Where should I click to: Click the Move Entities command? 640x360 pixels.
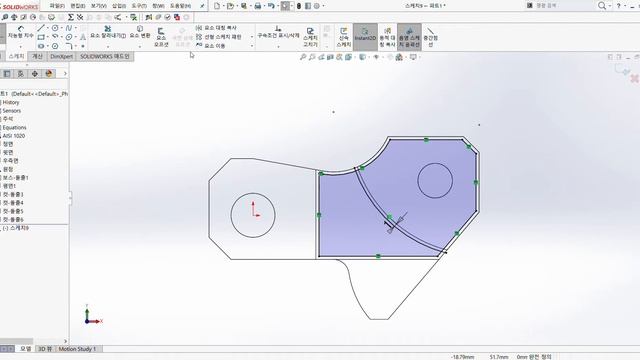pos(211,46)
